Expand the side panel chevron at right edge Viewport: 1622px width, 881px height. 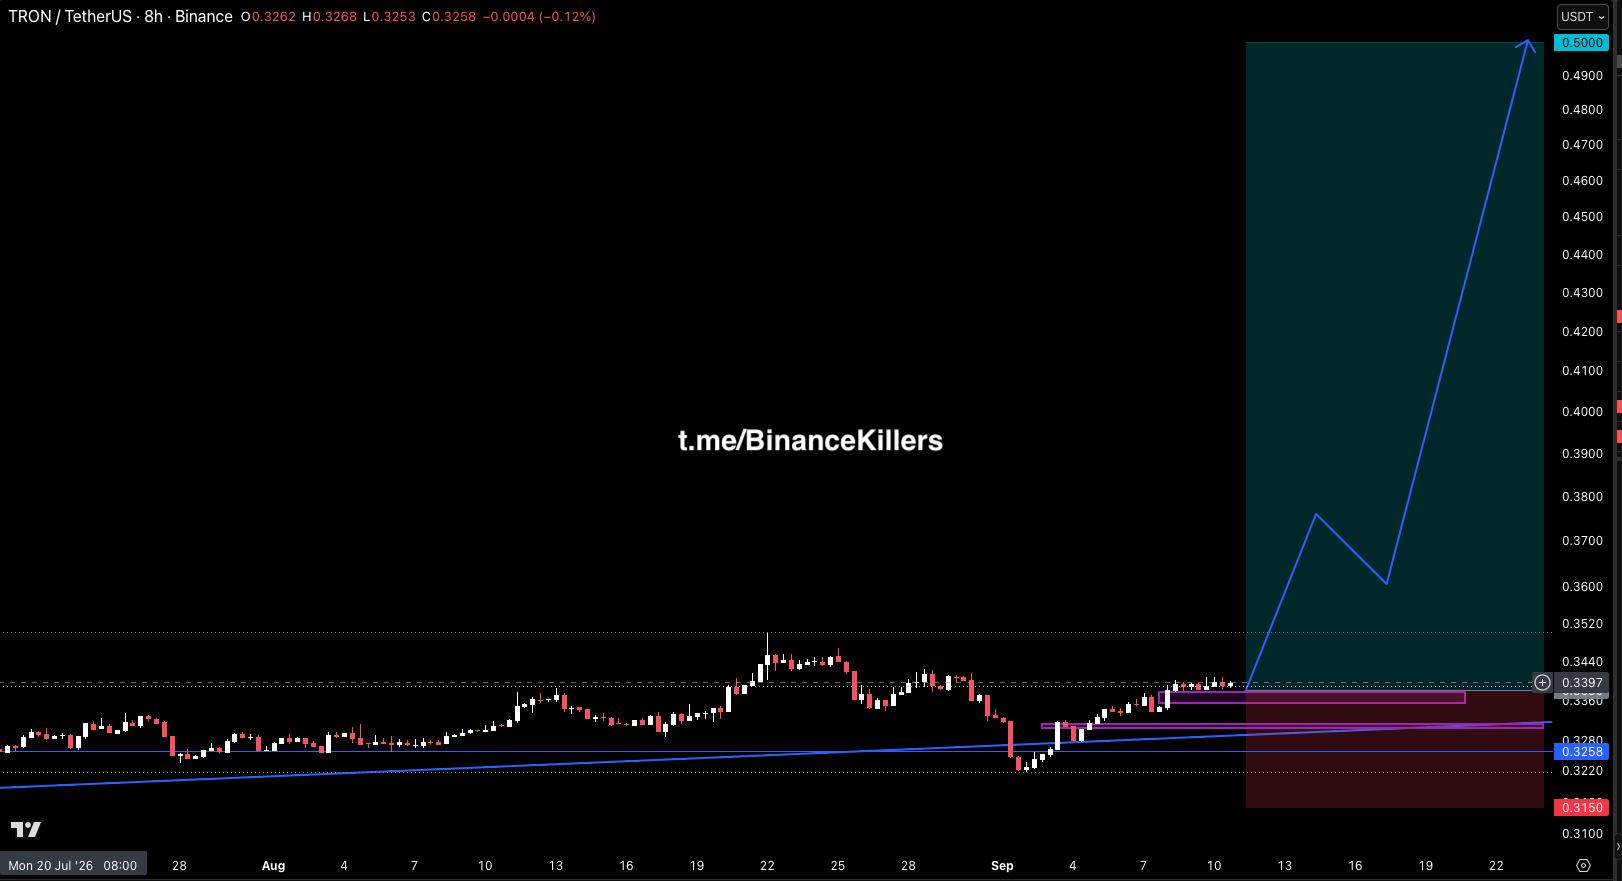[1618, 846]
